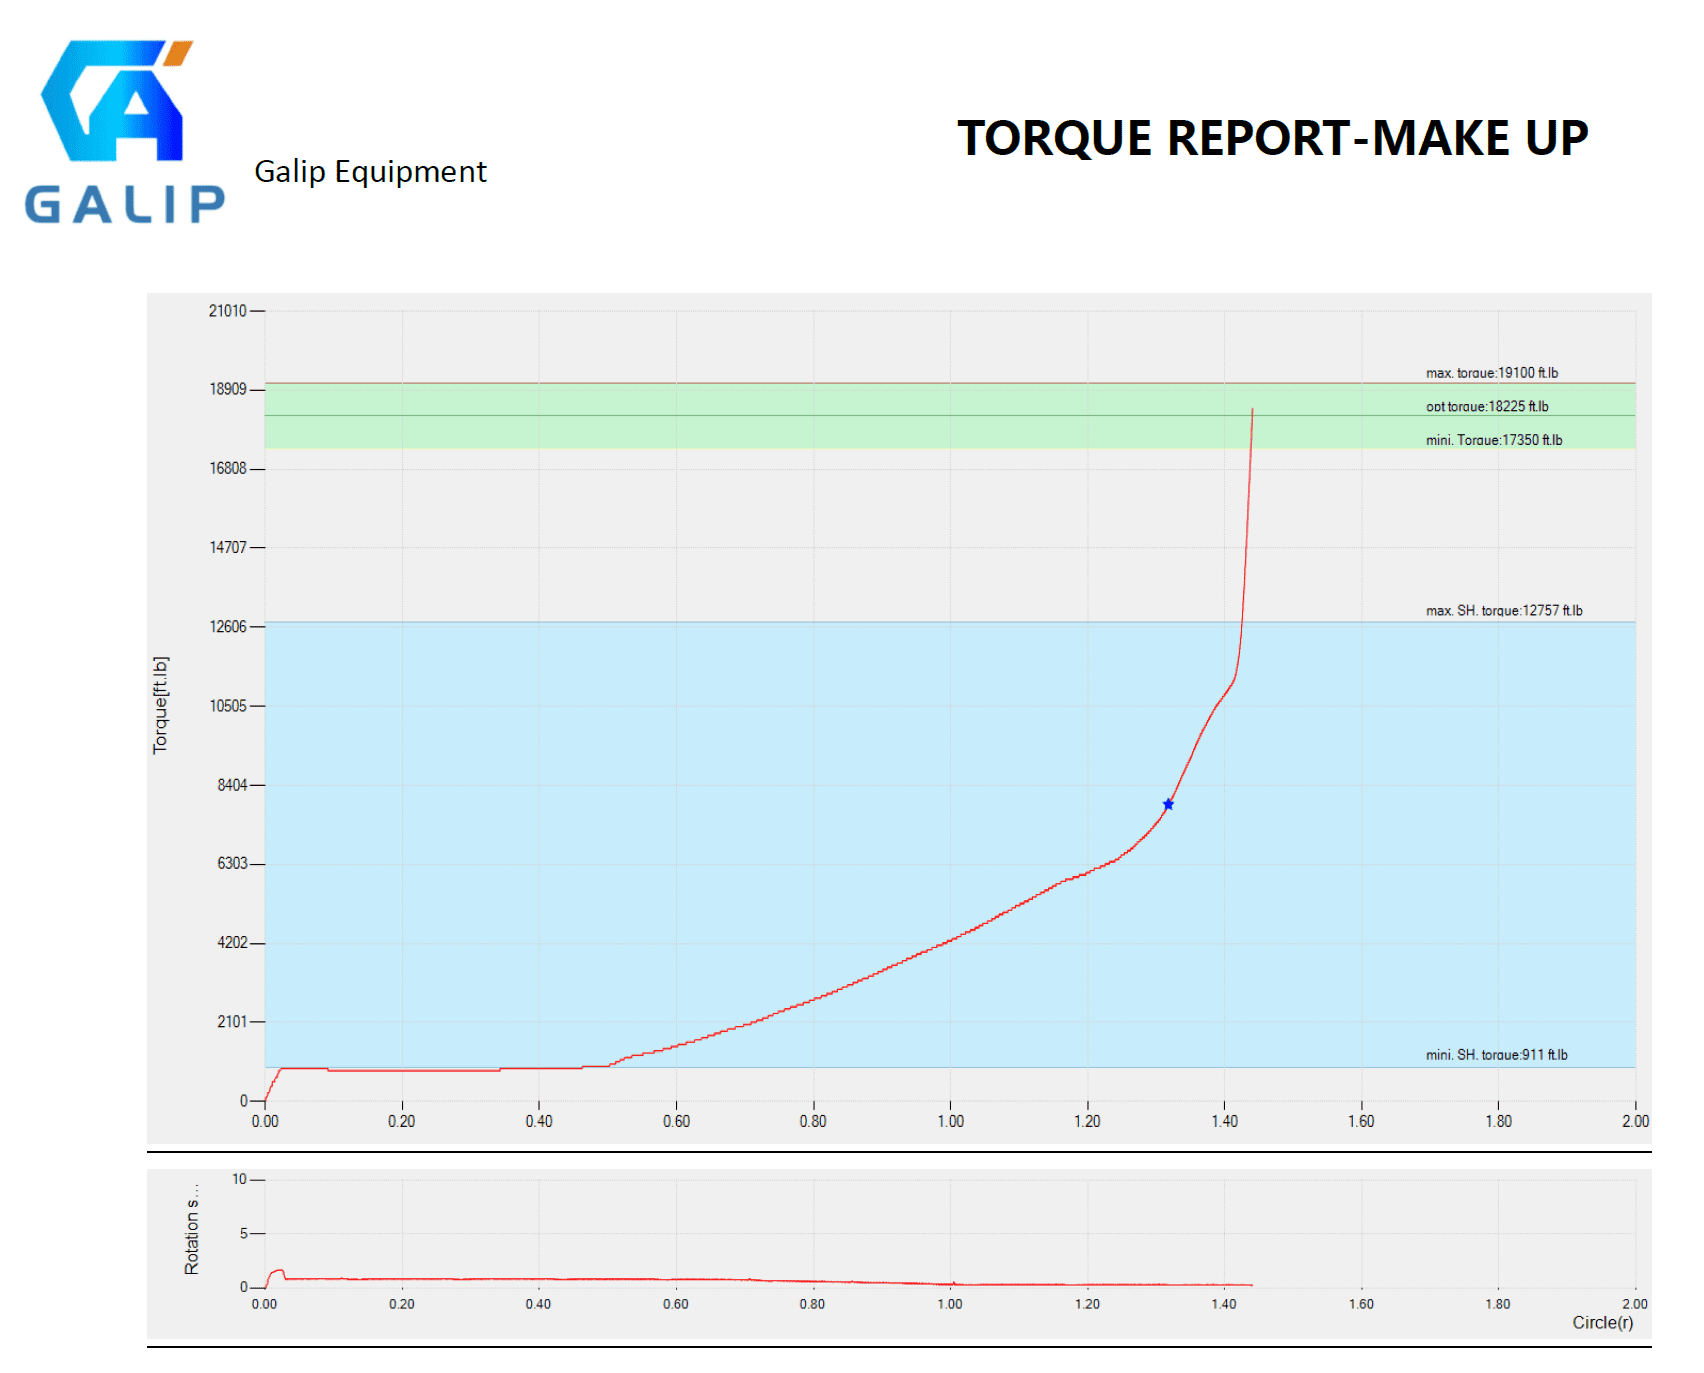Image resolution: width=1704 pixels, height=1373 pixels.
Task: Click the Torque[ft.lb] vertical axis title
Action: pyautogui.click(x=160, y=705)
